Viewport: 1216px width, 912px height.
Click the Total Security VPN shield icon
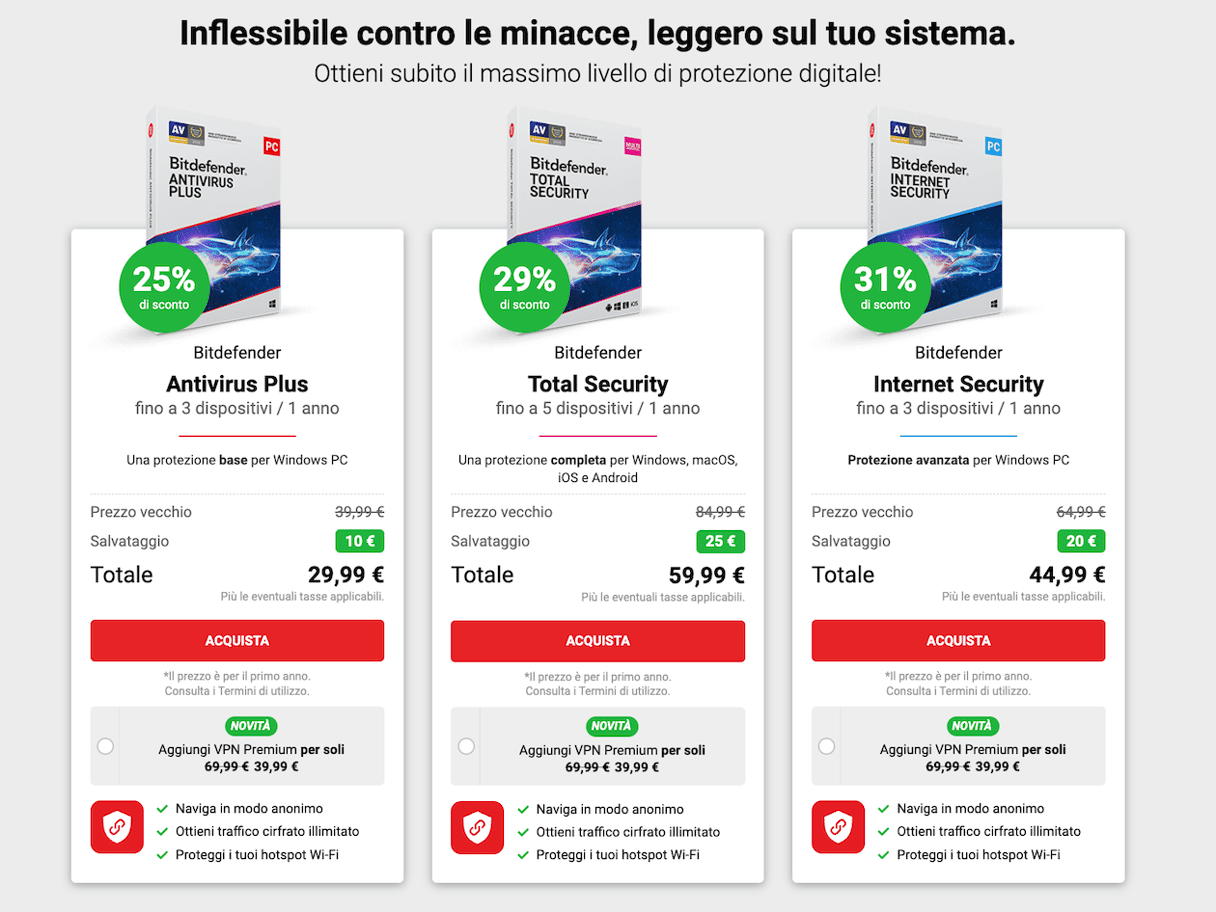(x=477, y=827)
